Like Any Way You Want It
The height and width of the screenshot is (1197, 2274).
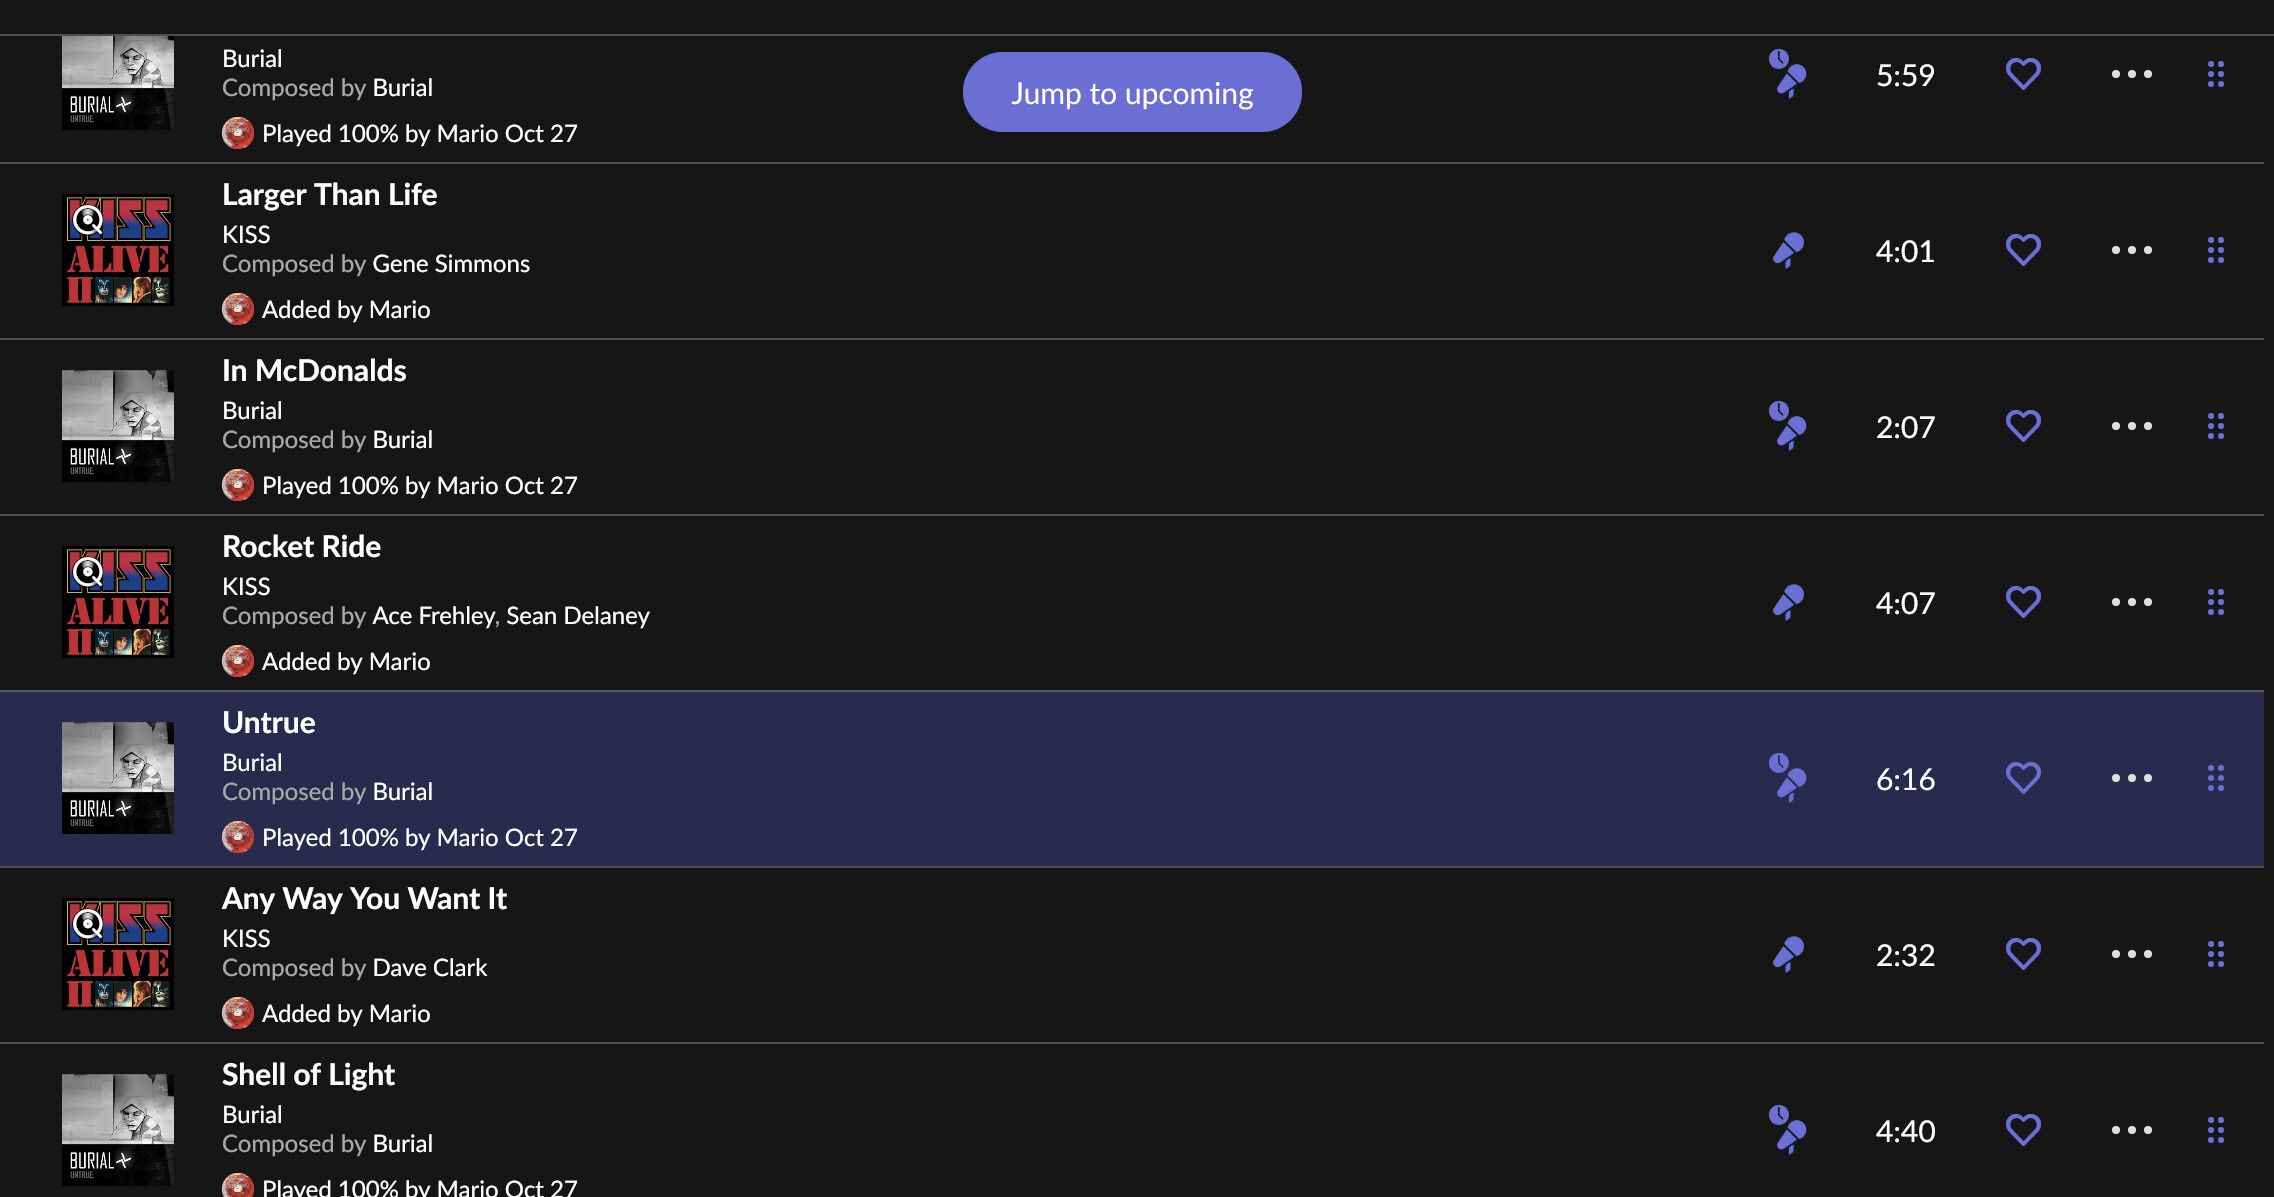coord(2023,954)
